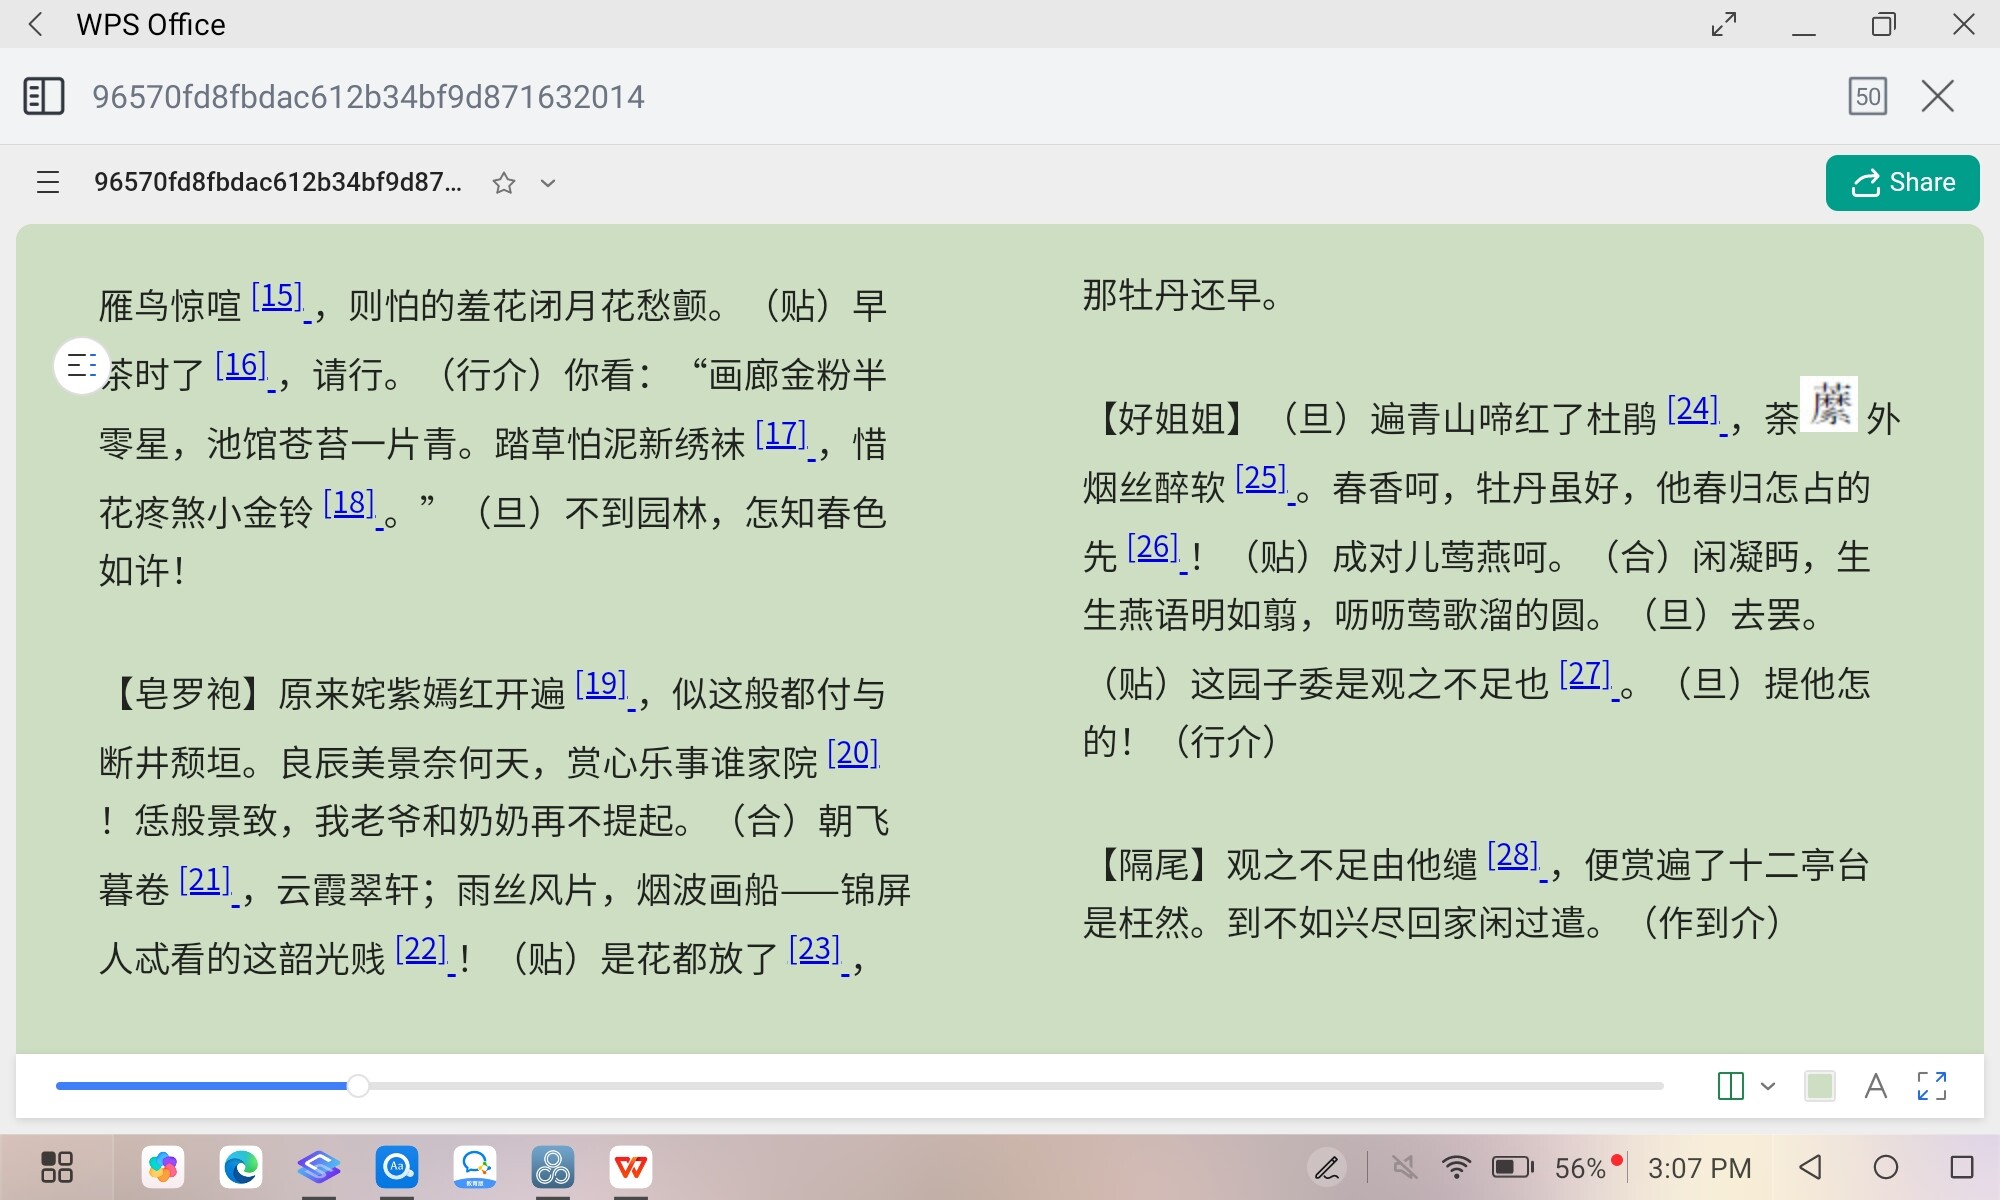The height and width of the screenshot is (1200, 2000).
Task: Click the tab count icon showing 50
Action: [x=1867, y=97]
